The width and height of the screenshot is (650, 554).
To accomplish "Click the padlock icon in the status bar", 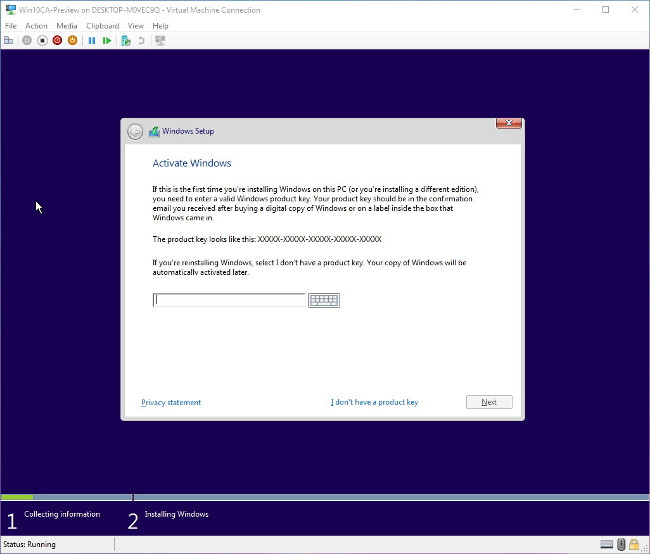I will tap(633, 544).
